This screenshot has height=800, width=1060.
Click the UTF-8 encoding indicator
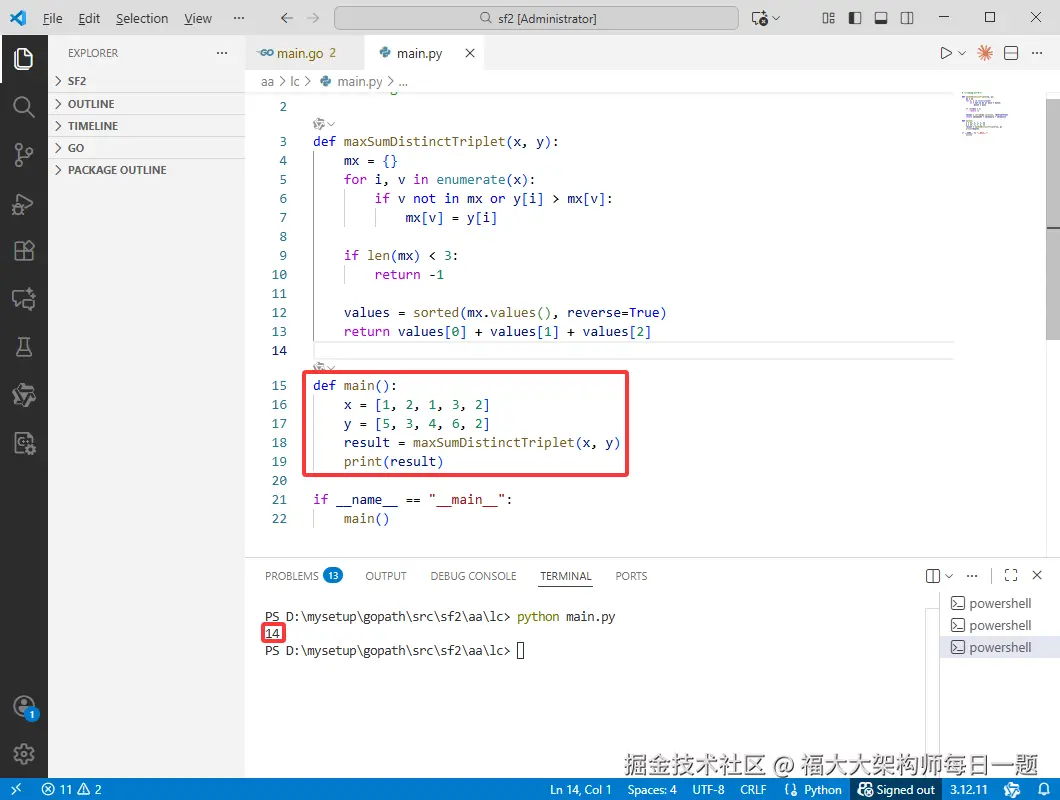(708, 789)
